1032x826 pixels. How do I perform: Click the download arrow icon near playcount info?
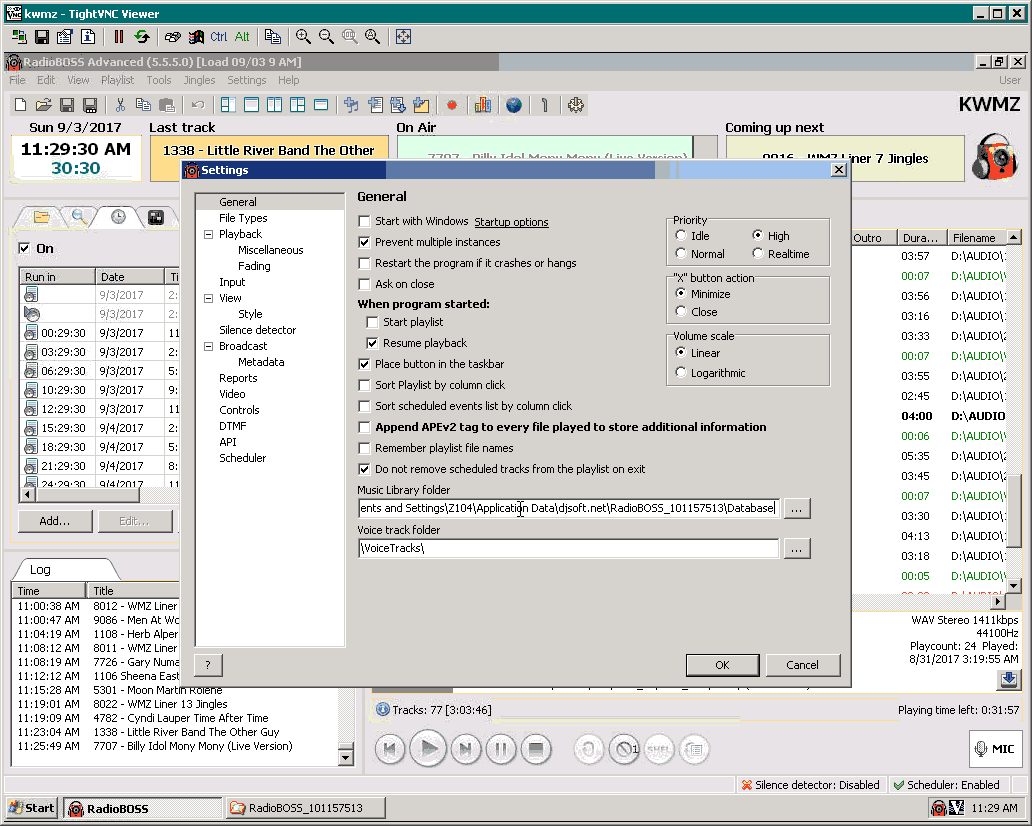pos(1008,679)
